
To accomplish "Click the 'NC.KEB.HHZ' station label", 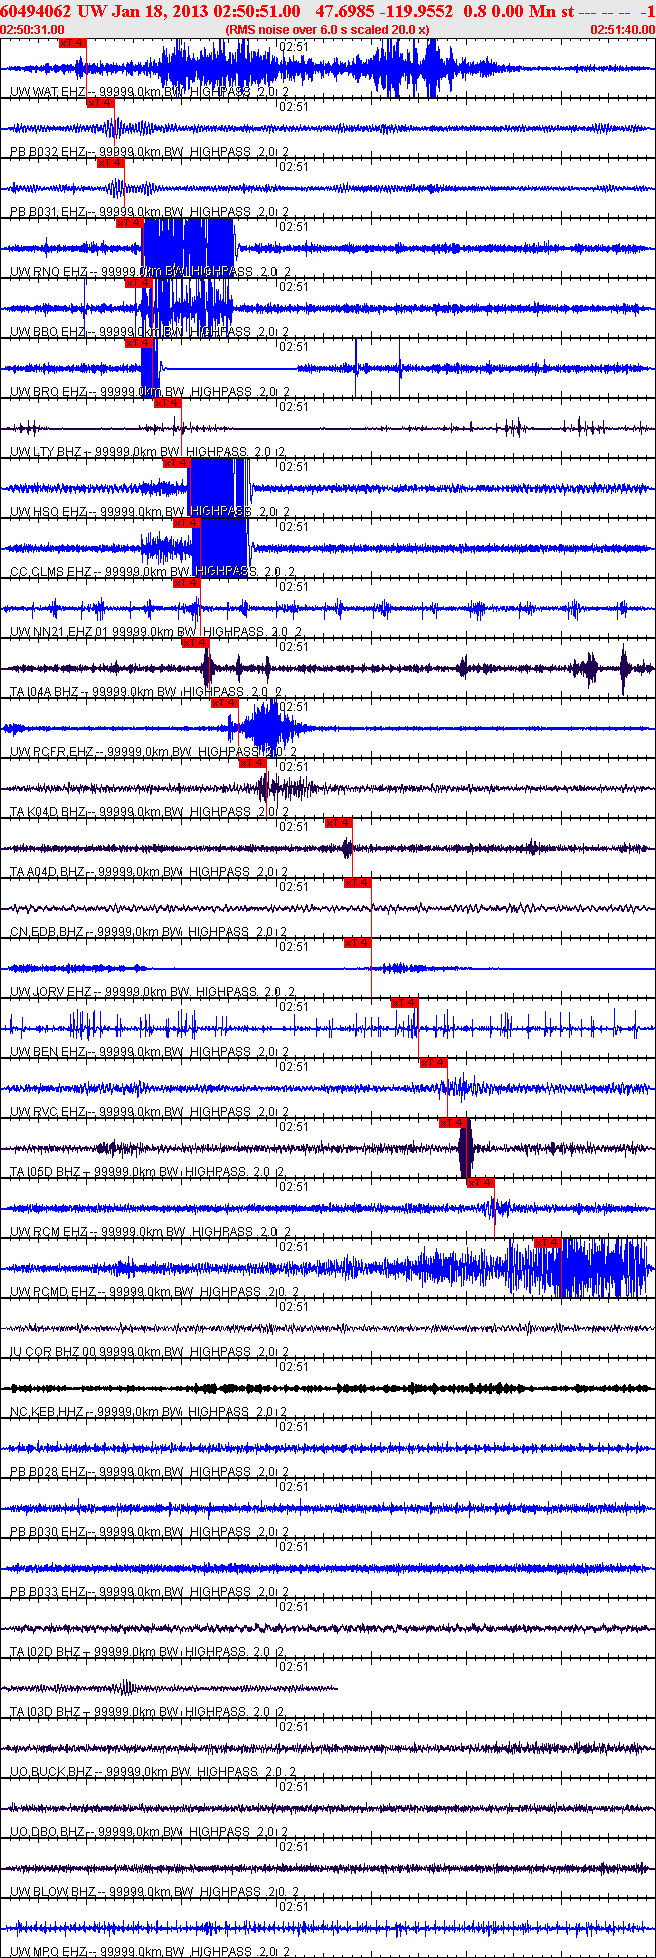I will (x=48, y=1412).
